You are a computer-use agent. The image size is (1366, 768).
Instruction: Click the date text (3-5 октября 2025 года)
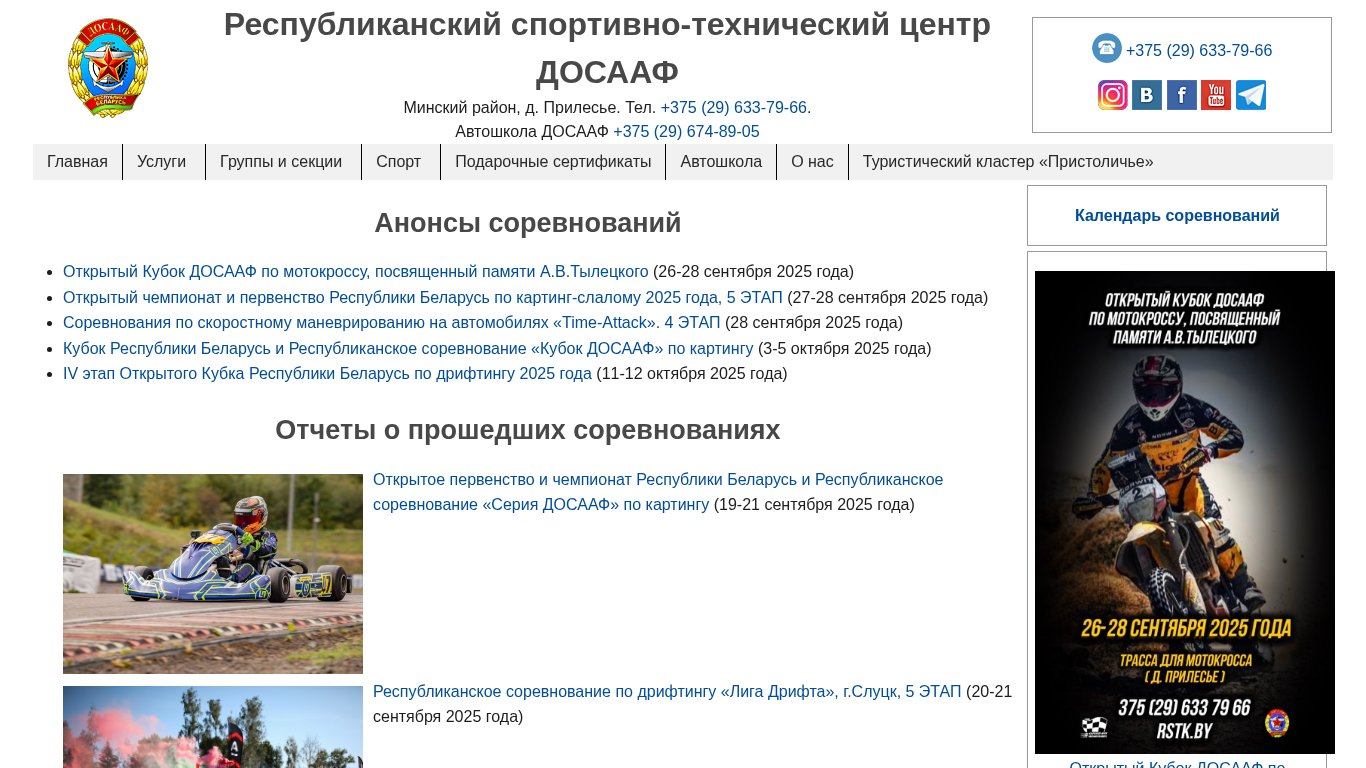(845, 348)
